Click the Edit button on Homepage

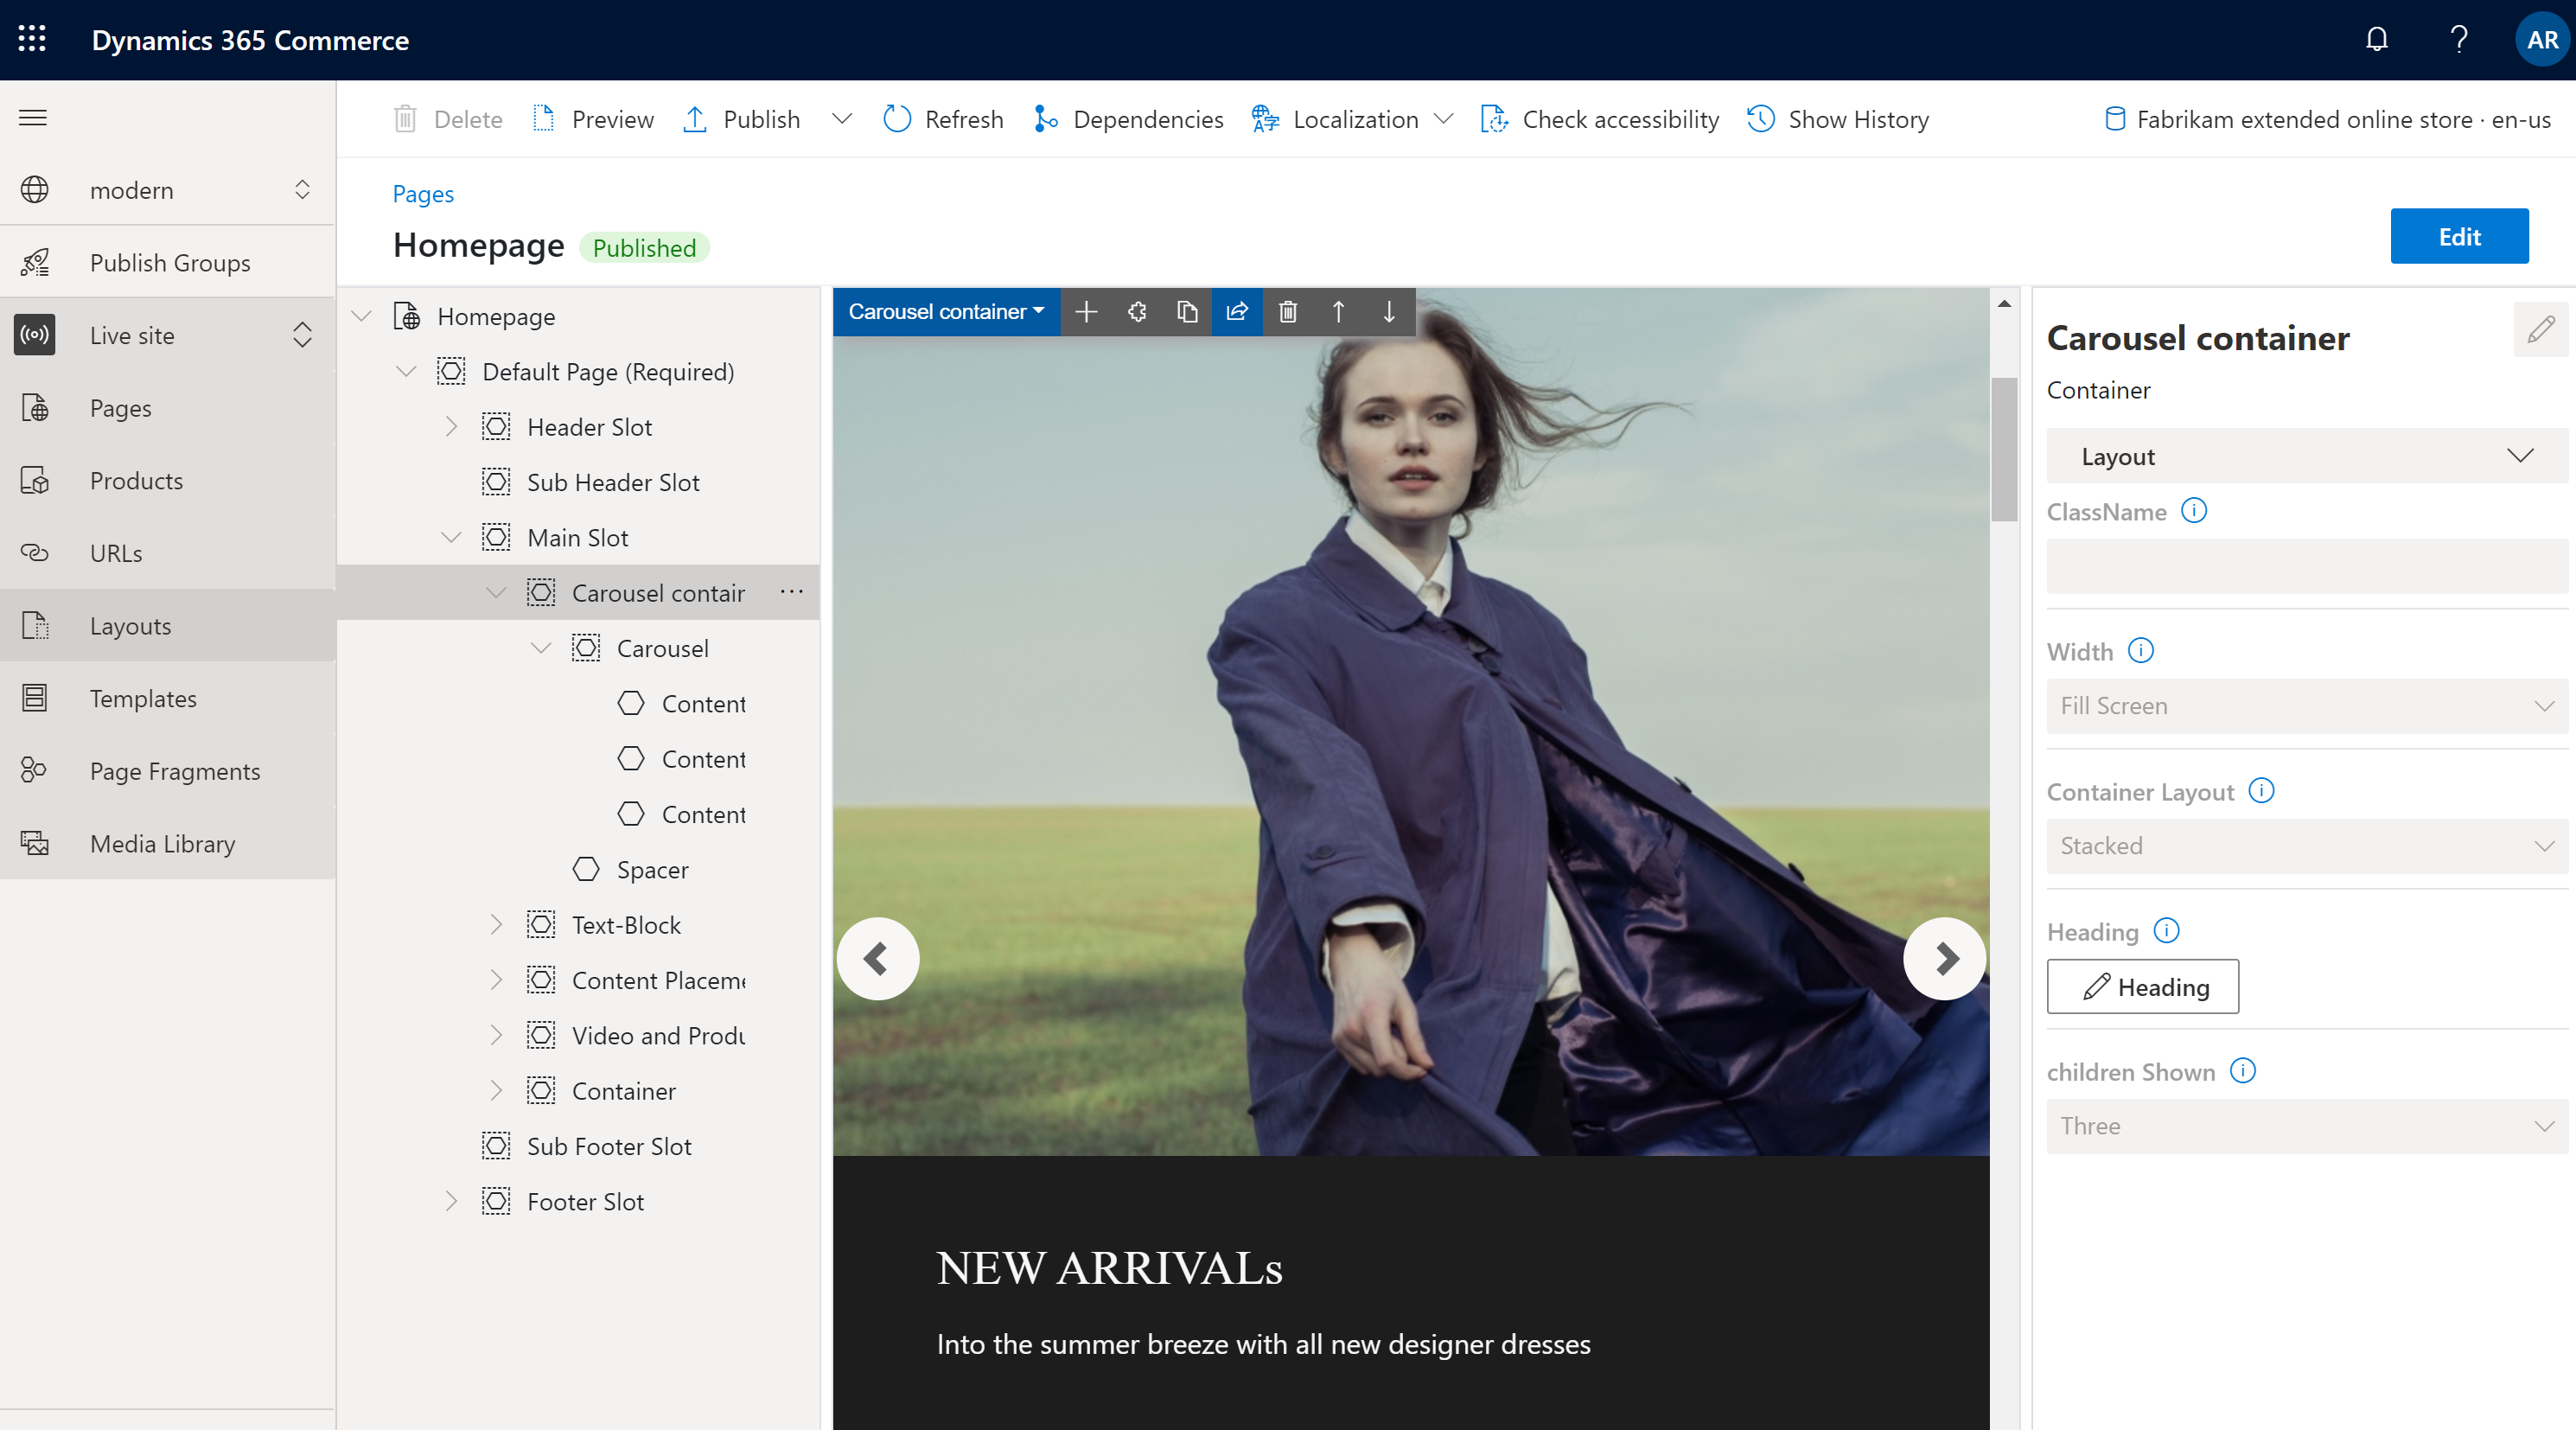click(x=2460, y=236)
